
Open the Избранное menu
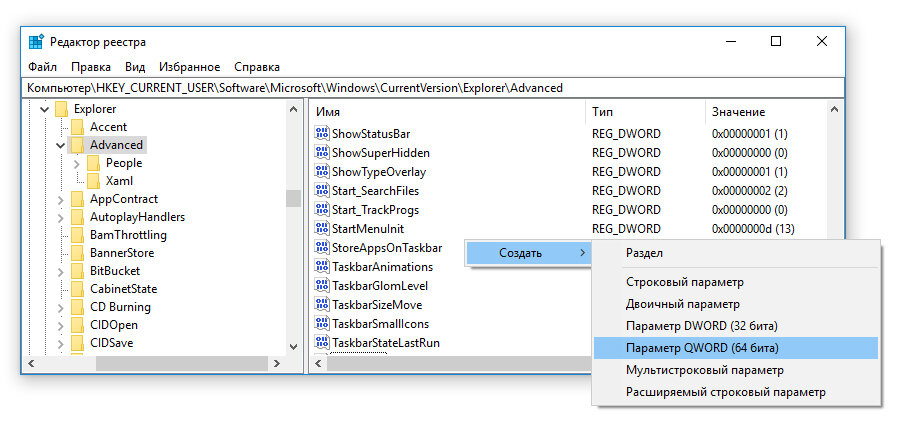pos(190,67)
